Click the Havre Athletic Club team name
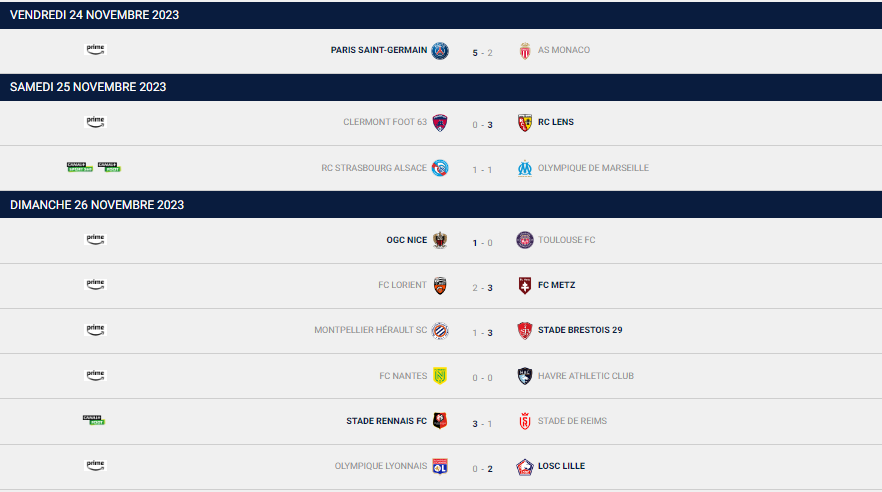Viewport: 882px width, 492px height. coord(586,376)
